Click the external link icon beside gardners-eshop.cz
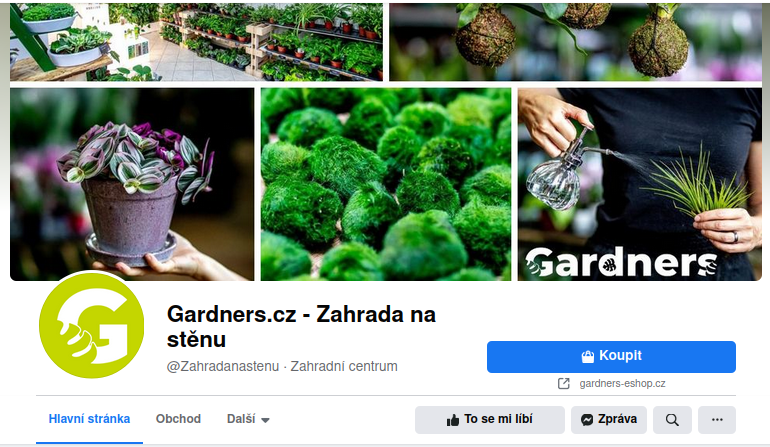This screenshot has height=447, width=770. pyautogui.click(x=564, y=384)
